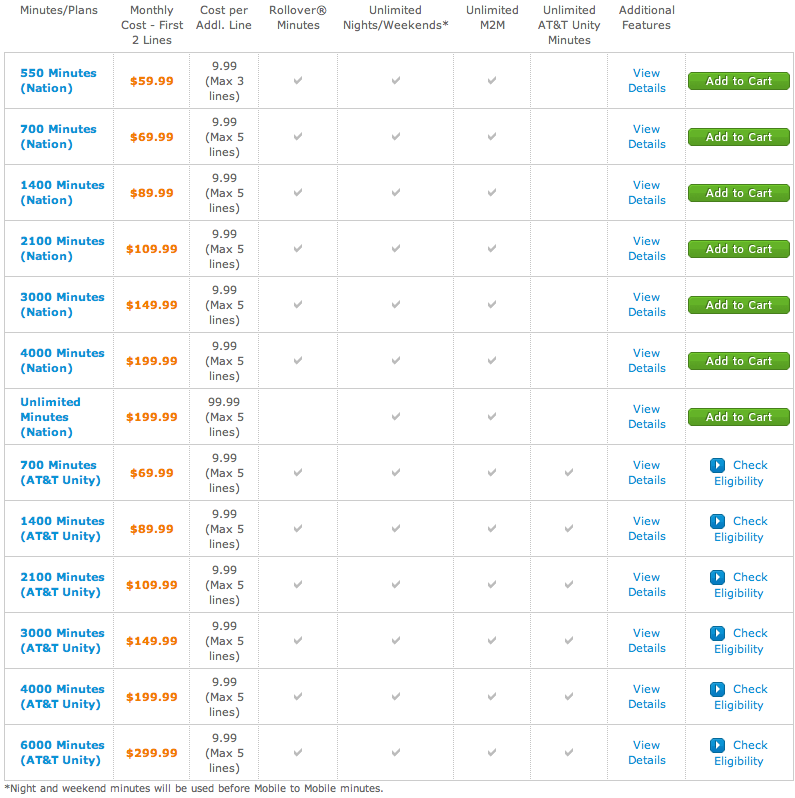The width and height of the screenshot is (795, 798).
Task: Add 3000 Minutes Nation plan to cart
Action: 738,305
